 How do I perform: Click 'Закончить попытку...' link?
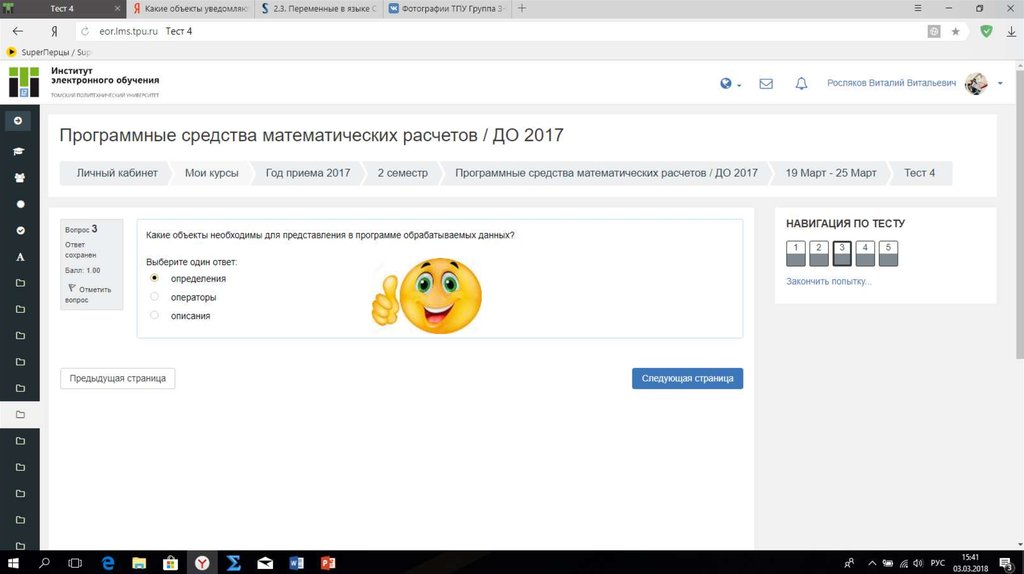(x=828, y=281)
